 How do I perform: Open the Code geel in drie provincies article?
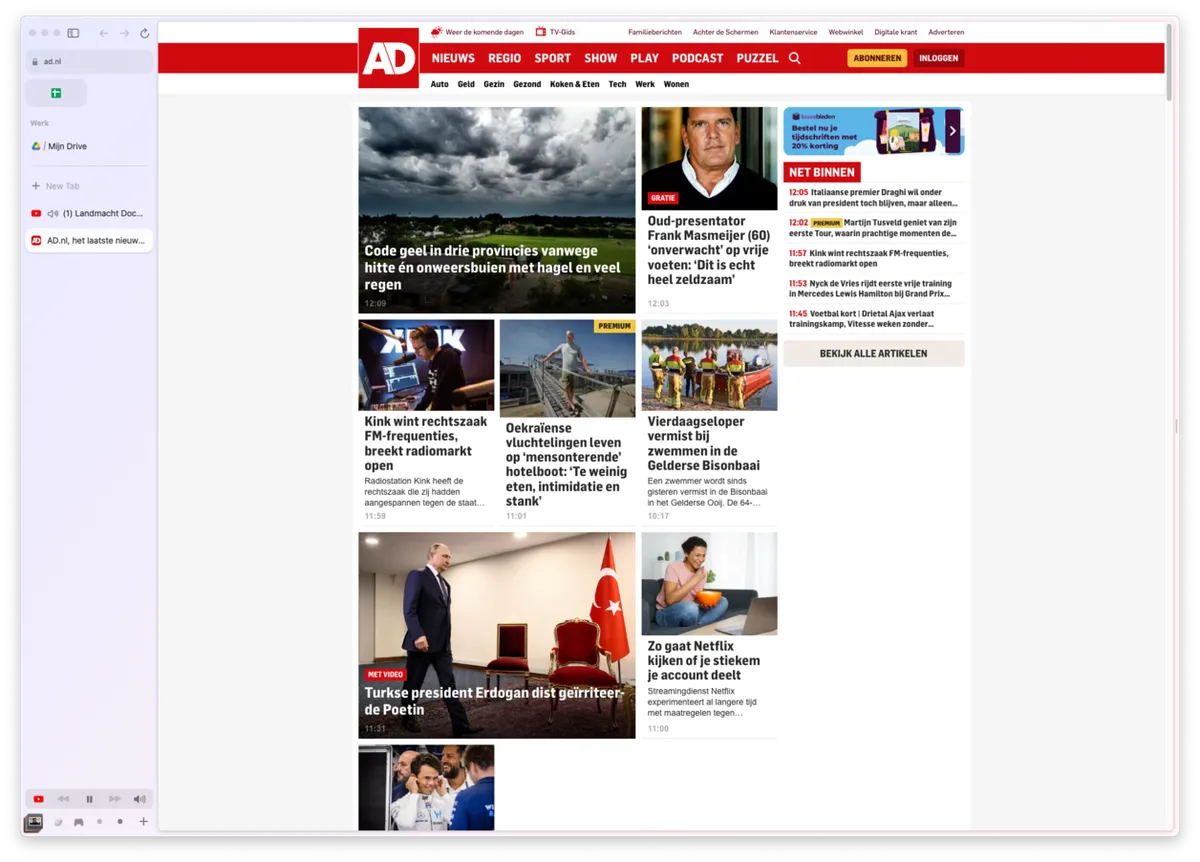coord(497,210)
